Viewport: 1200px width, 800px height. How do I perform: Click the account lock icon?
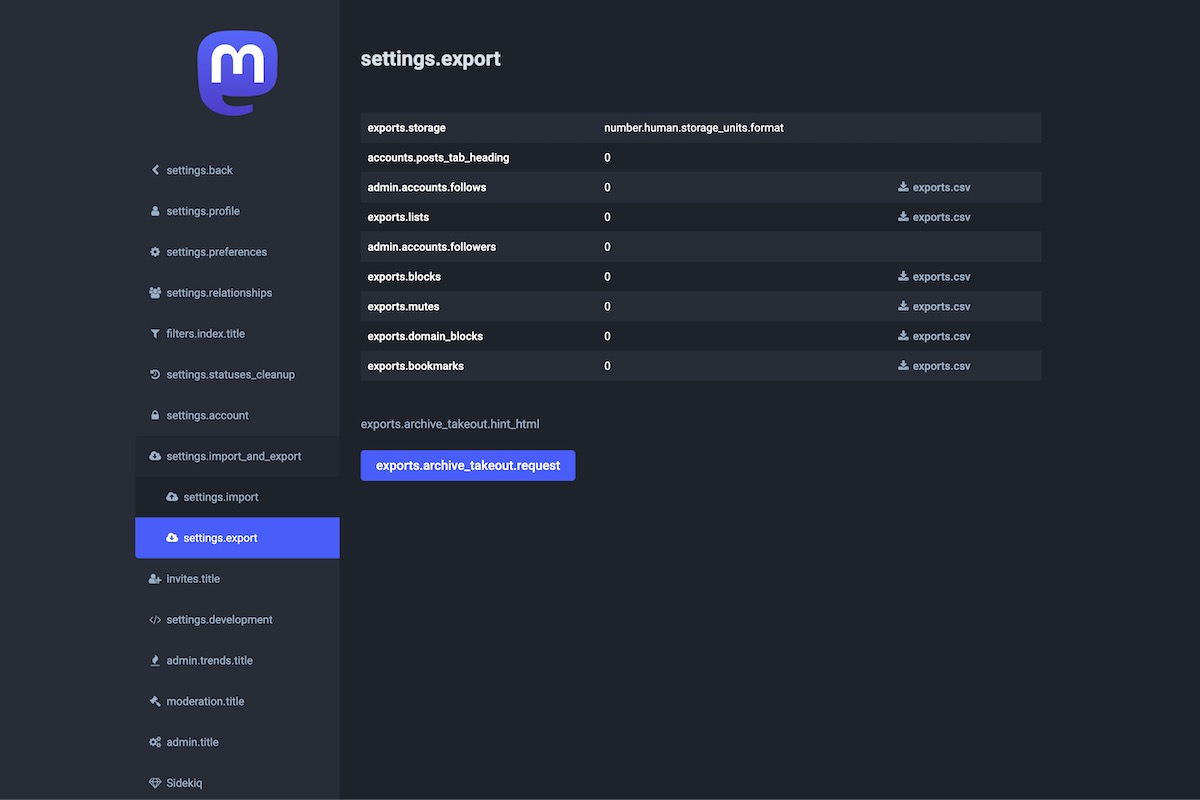point(155,416)
